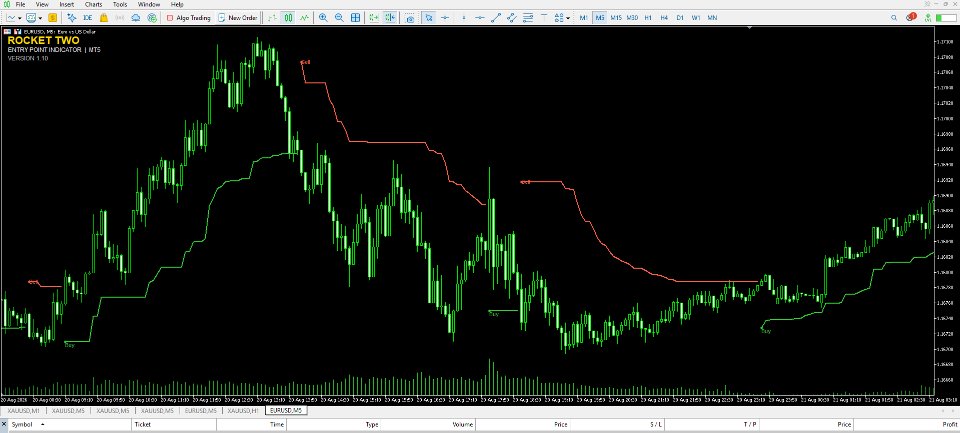The image size is (960, 433).
Task: Click the globe icon left of Algo Trading
Action: 152,18
